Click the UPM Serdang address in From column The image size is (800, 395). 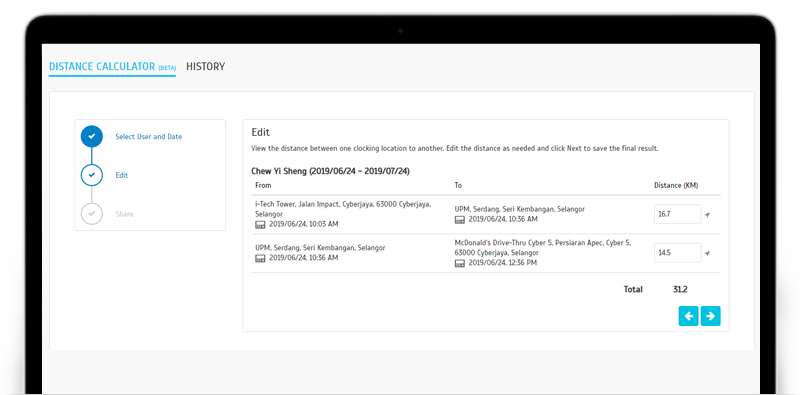pyautogui.click(x=320, y=248)
